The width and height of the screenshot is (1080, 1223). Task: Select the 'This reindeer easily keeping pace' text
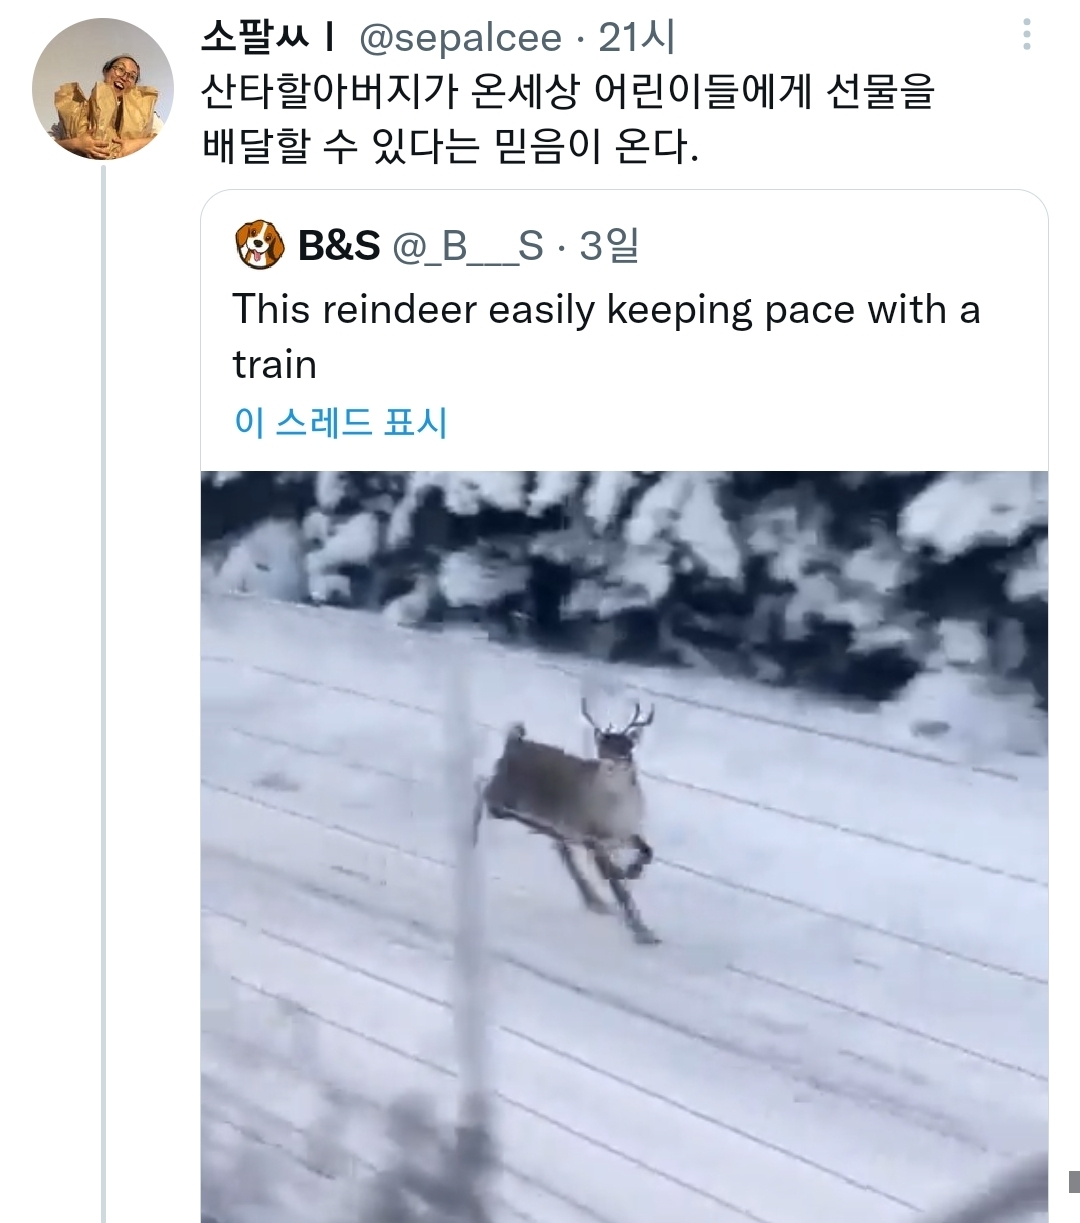click(x=600, y=335)
